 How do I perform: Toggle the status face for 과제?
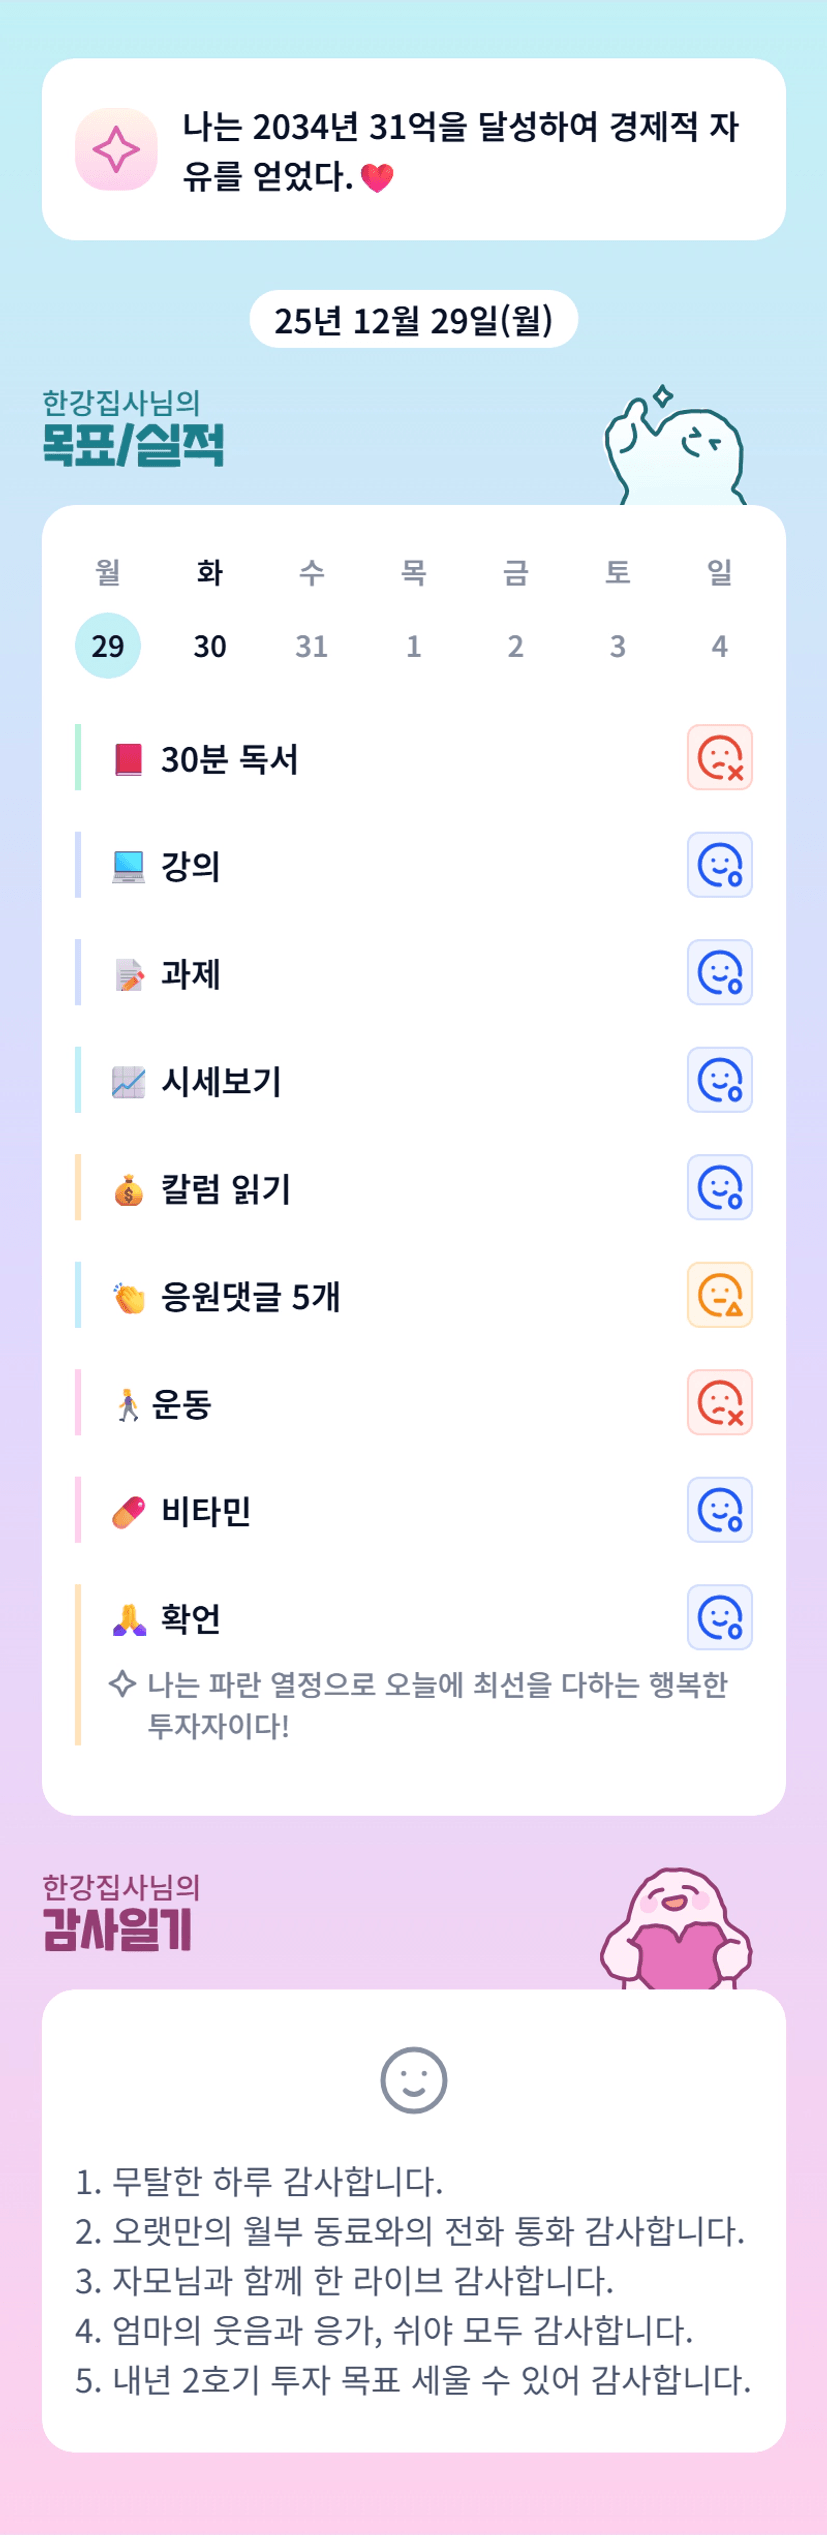point(719,972)
